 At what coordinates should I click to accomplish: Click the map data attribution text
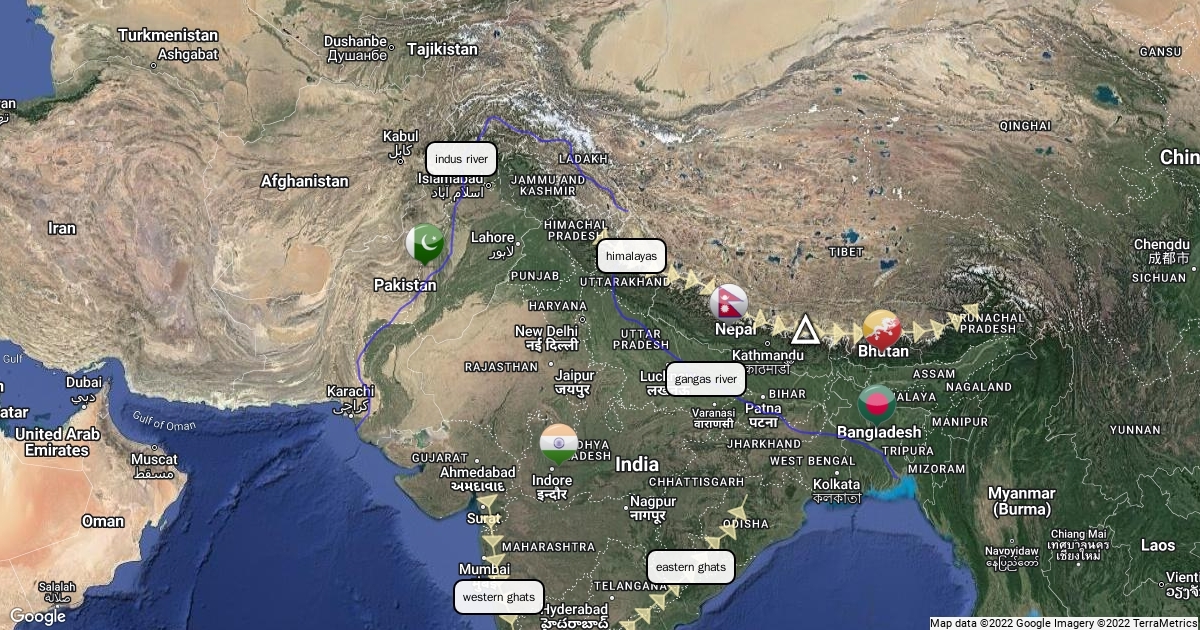tap(1064, 622)
